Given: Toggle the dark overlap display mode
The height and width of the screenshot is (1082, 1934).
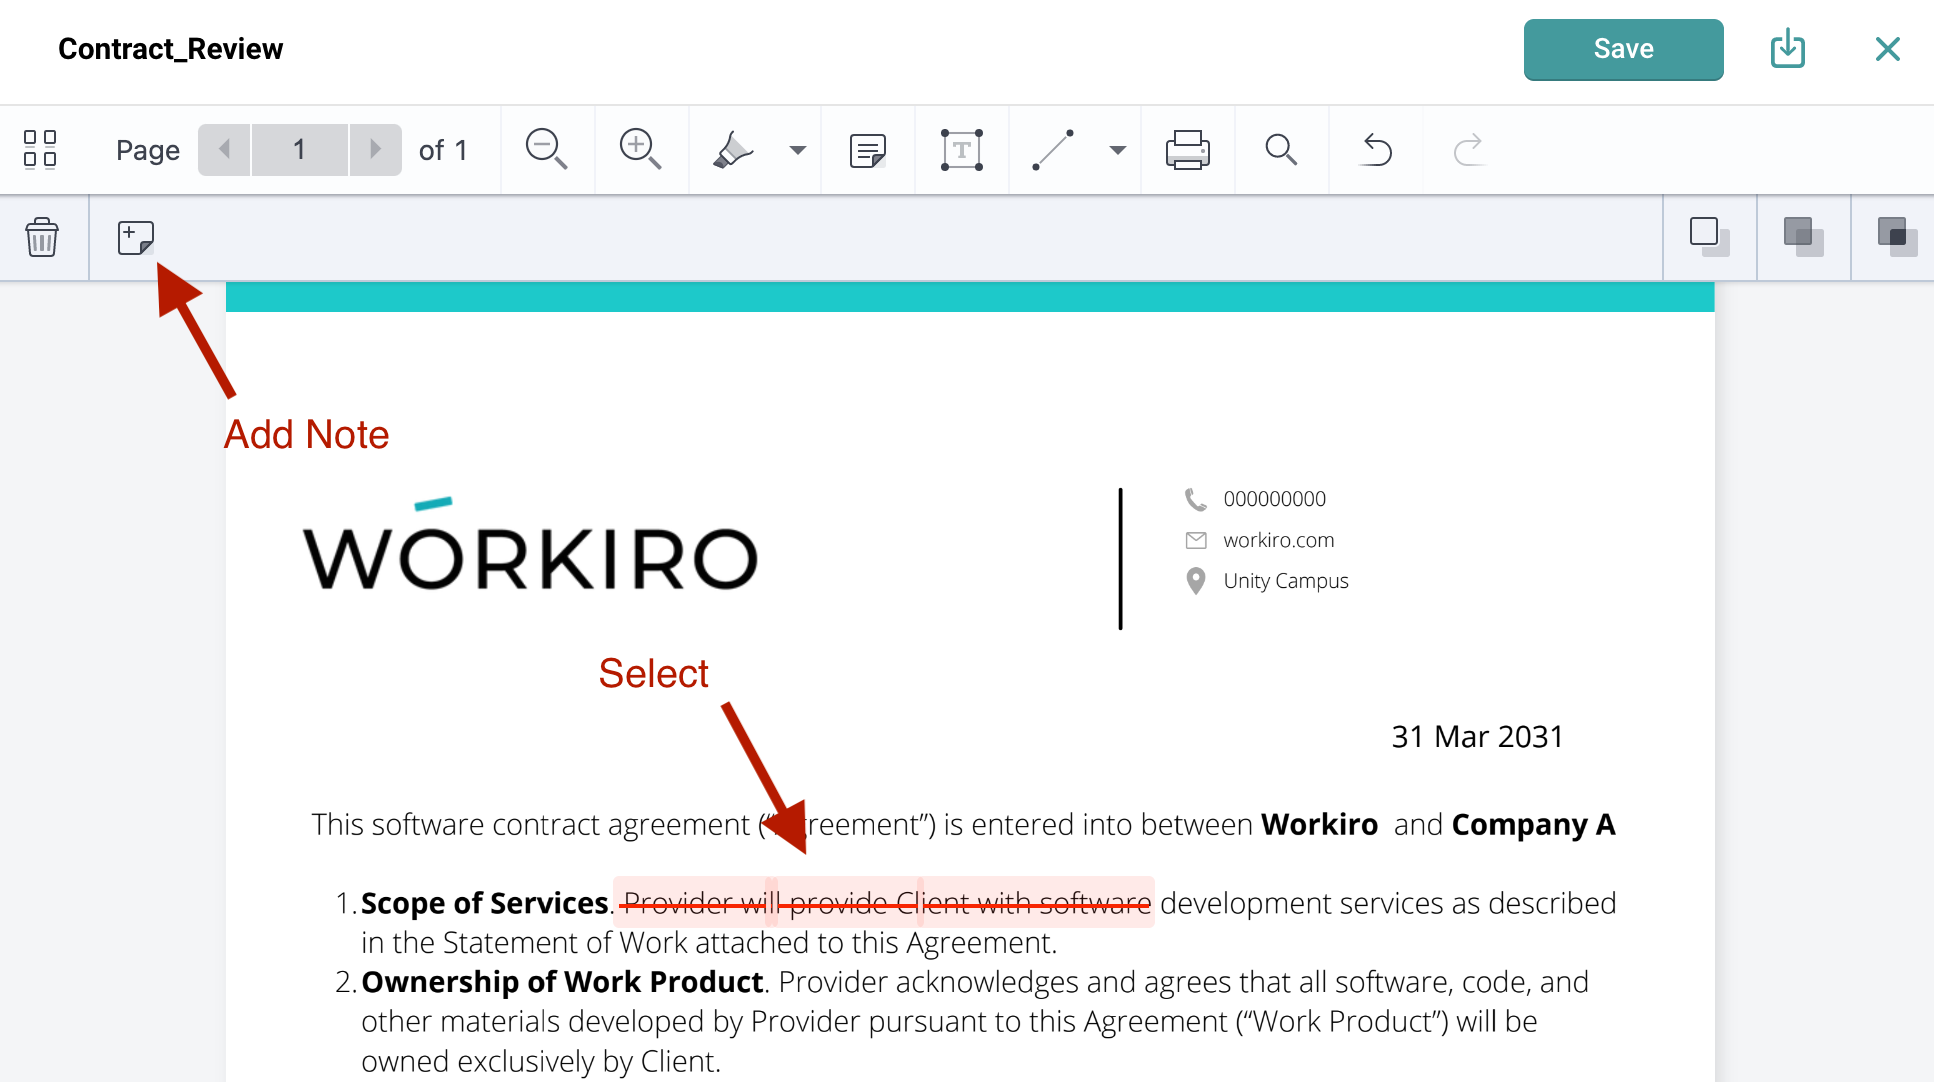Looking at the screenshot, I should click(x=1894, y=237).
